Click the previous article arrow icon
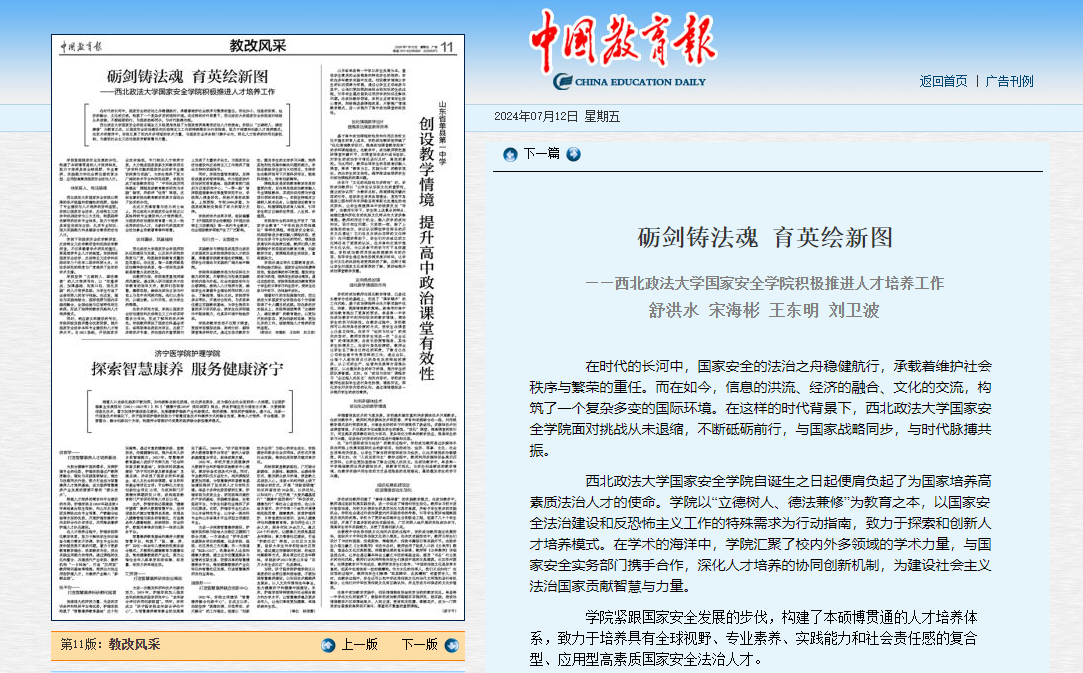 (510, 154)
